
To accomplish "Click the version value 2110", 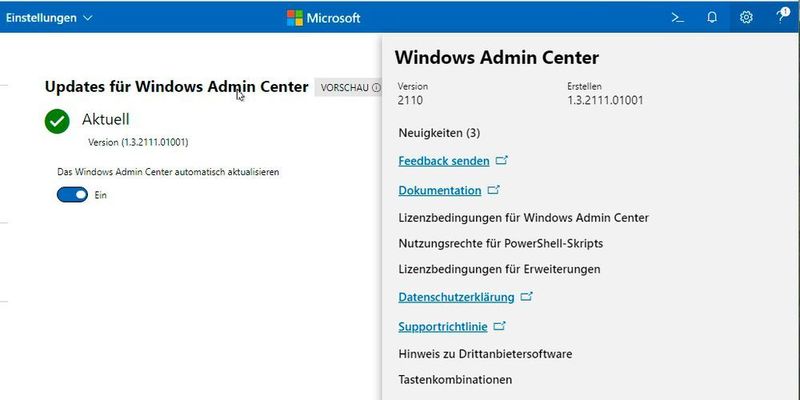I will pyautogui.click(x=410, y=101).
